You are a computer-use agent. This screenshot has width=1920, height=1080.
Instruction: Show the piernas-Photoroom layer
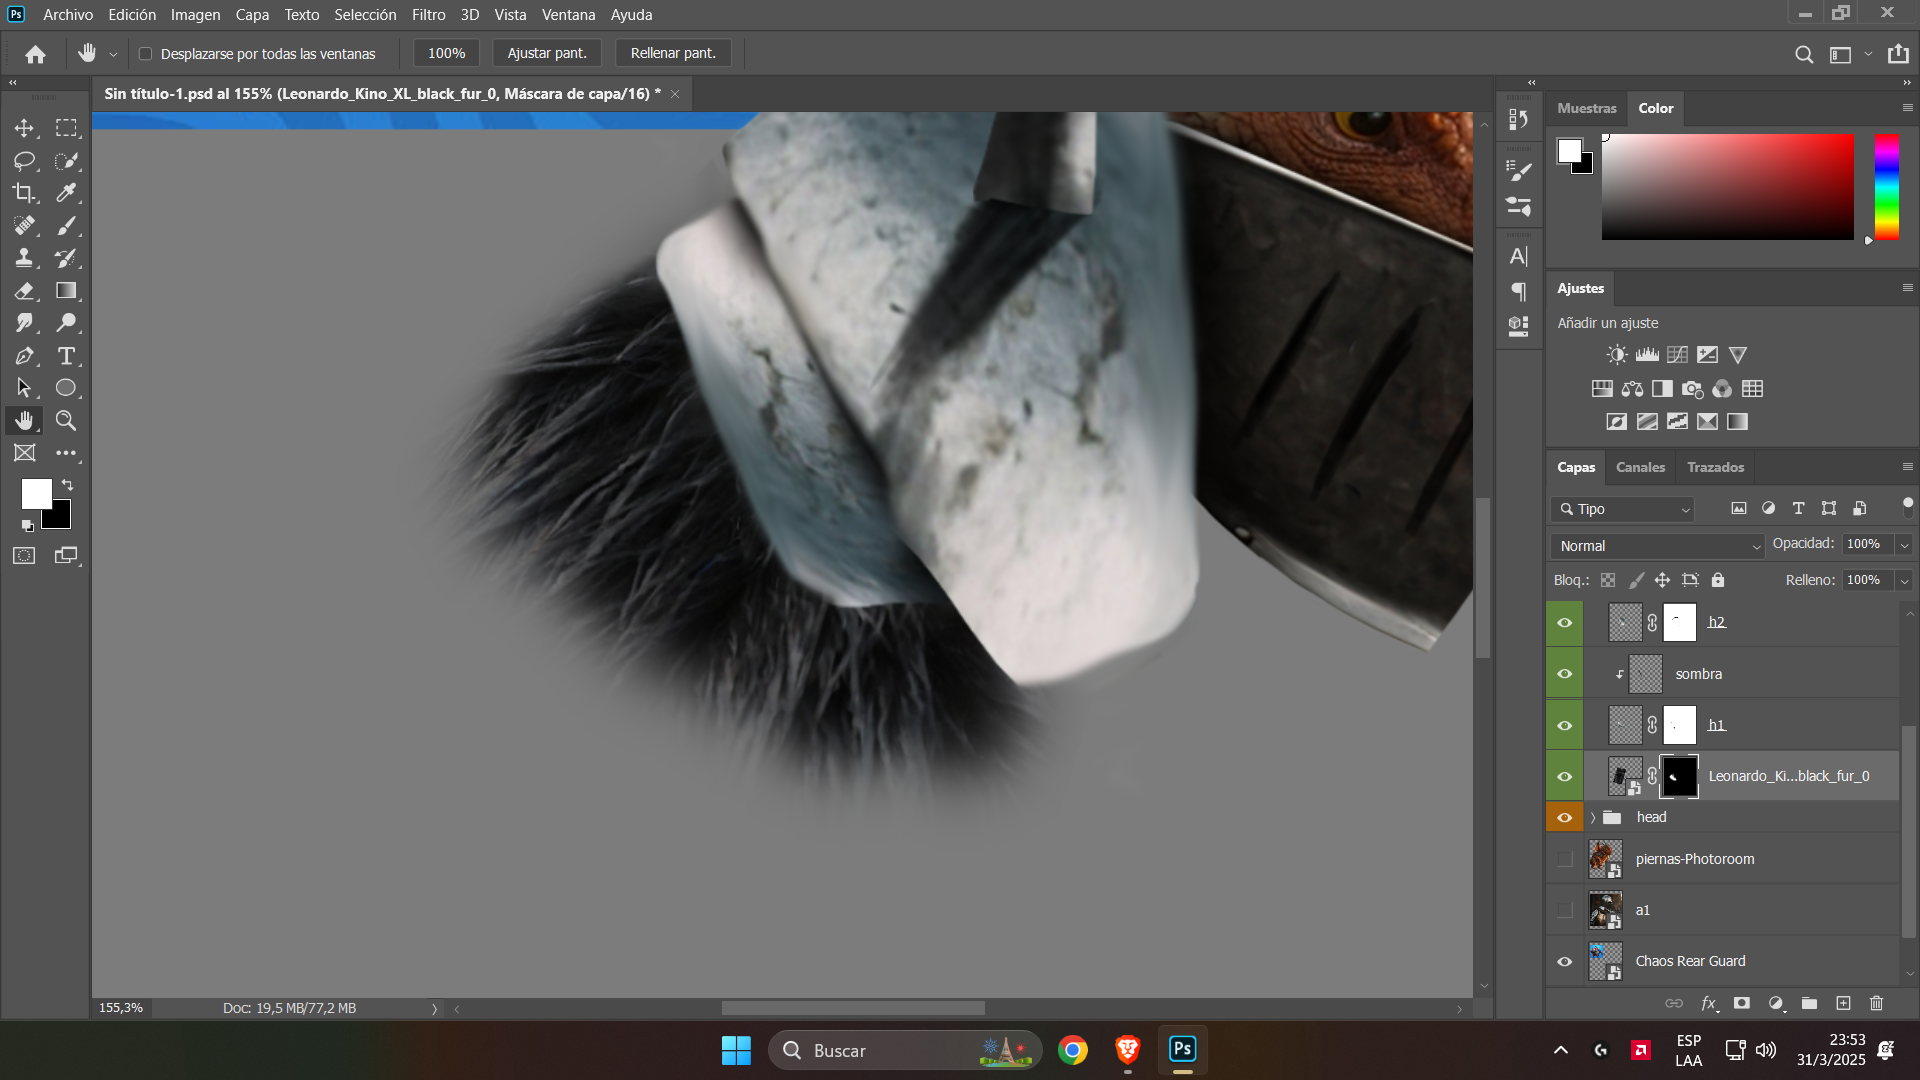click(1565, 859)
